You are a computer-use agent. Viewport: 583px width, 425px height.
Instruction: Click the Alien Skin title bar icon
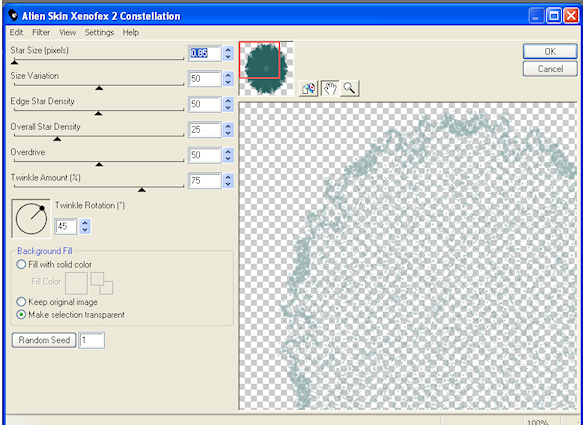(x=13, y=16)
